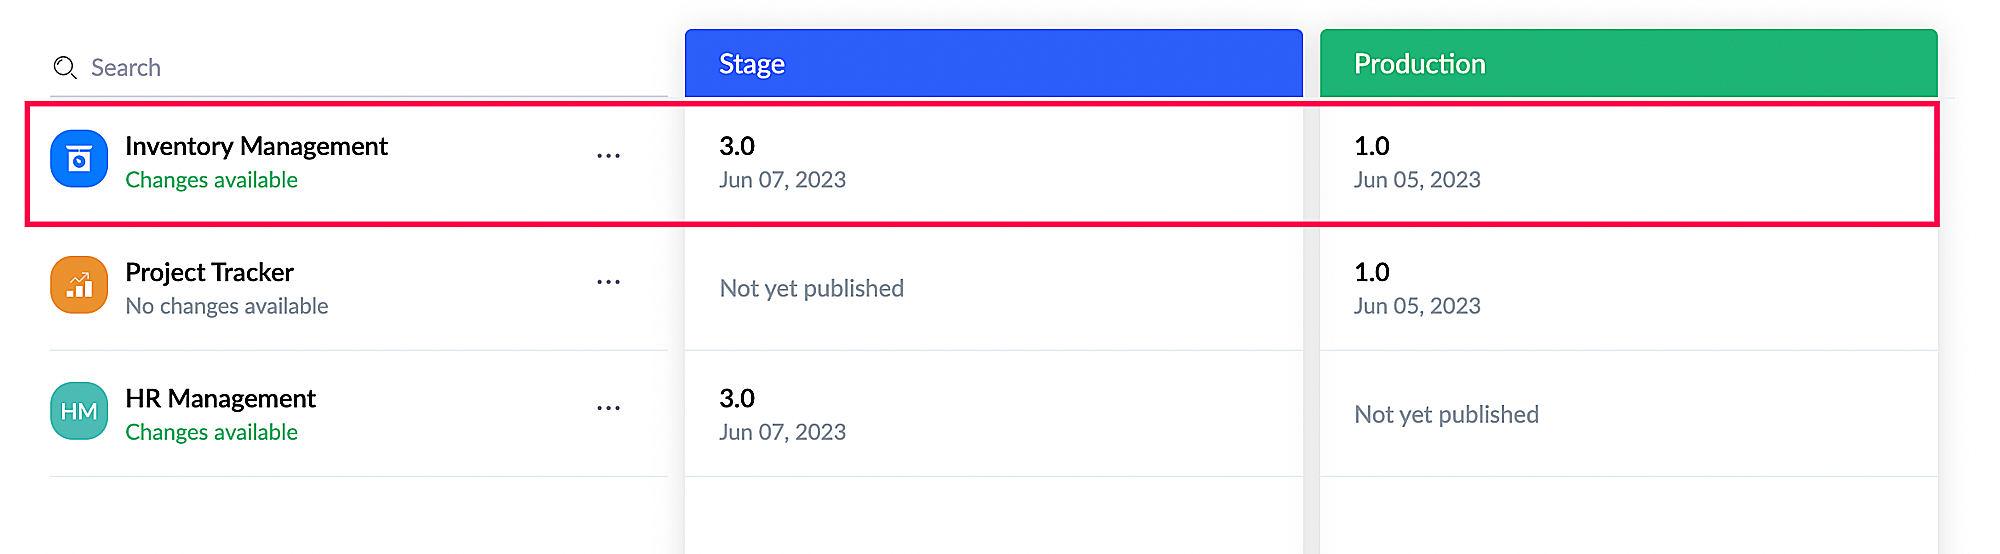Open the HR Management app name
Viewport: 2000px width, 554px height.
coord(220,398)
